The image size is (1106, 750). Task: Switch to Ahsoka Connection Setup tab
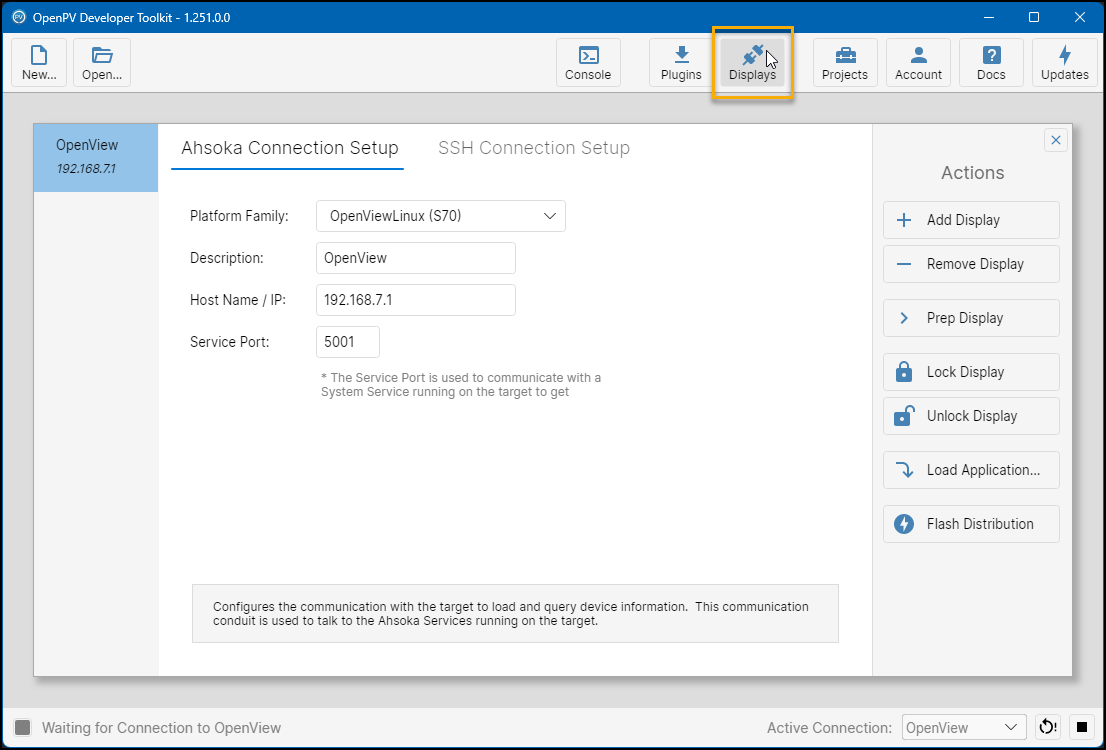289,148
